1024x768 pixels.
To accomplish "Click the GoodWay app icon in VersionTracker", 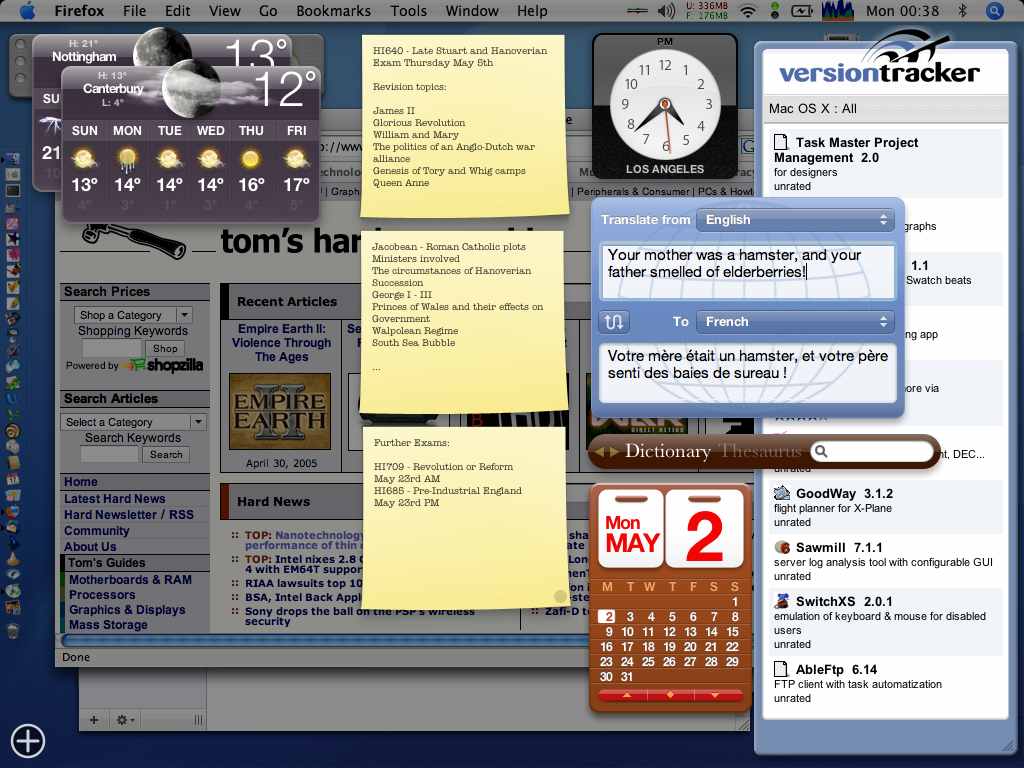I will [781, 493].
